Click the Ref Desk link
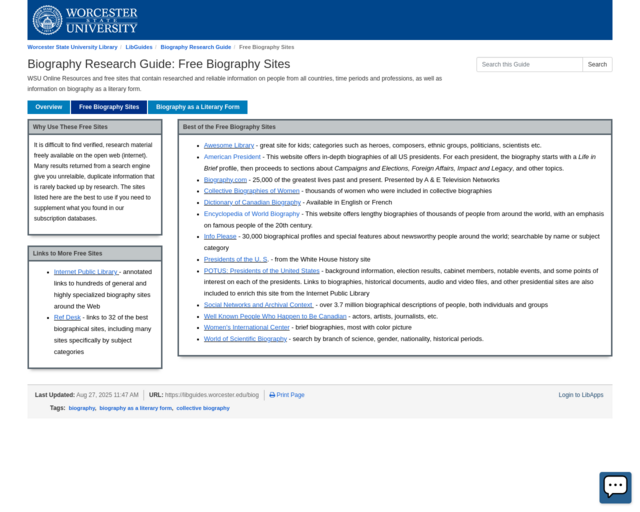This screenshot has height=512, width=640. (x=67, y=317)
